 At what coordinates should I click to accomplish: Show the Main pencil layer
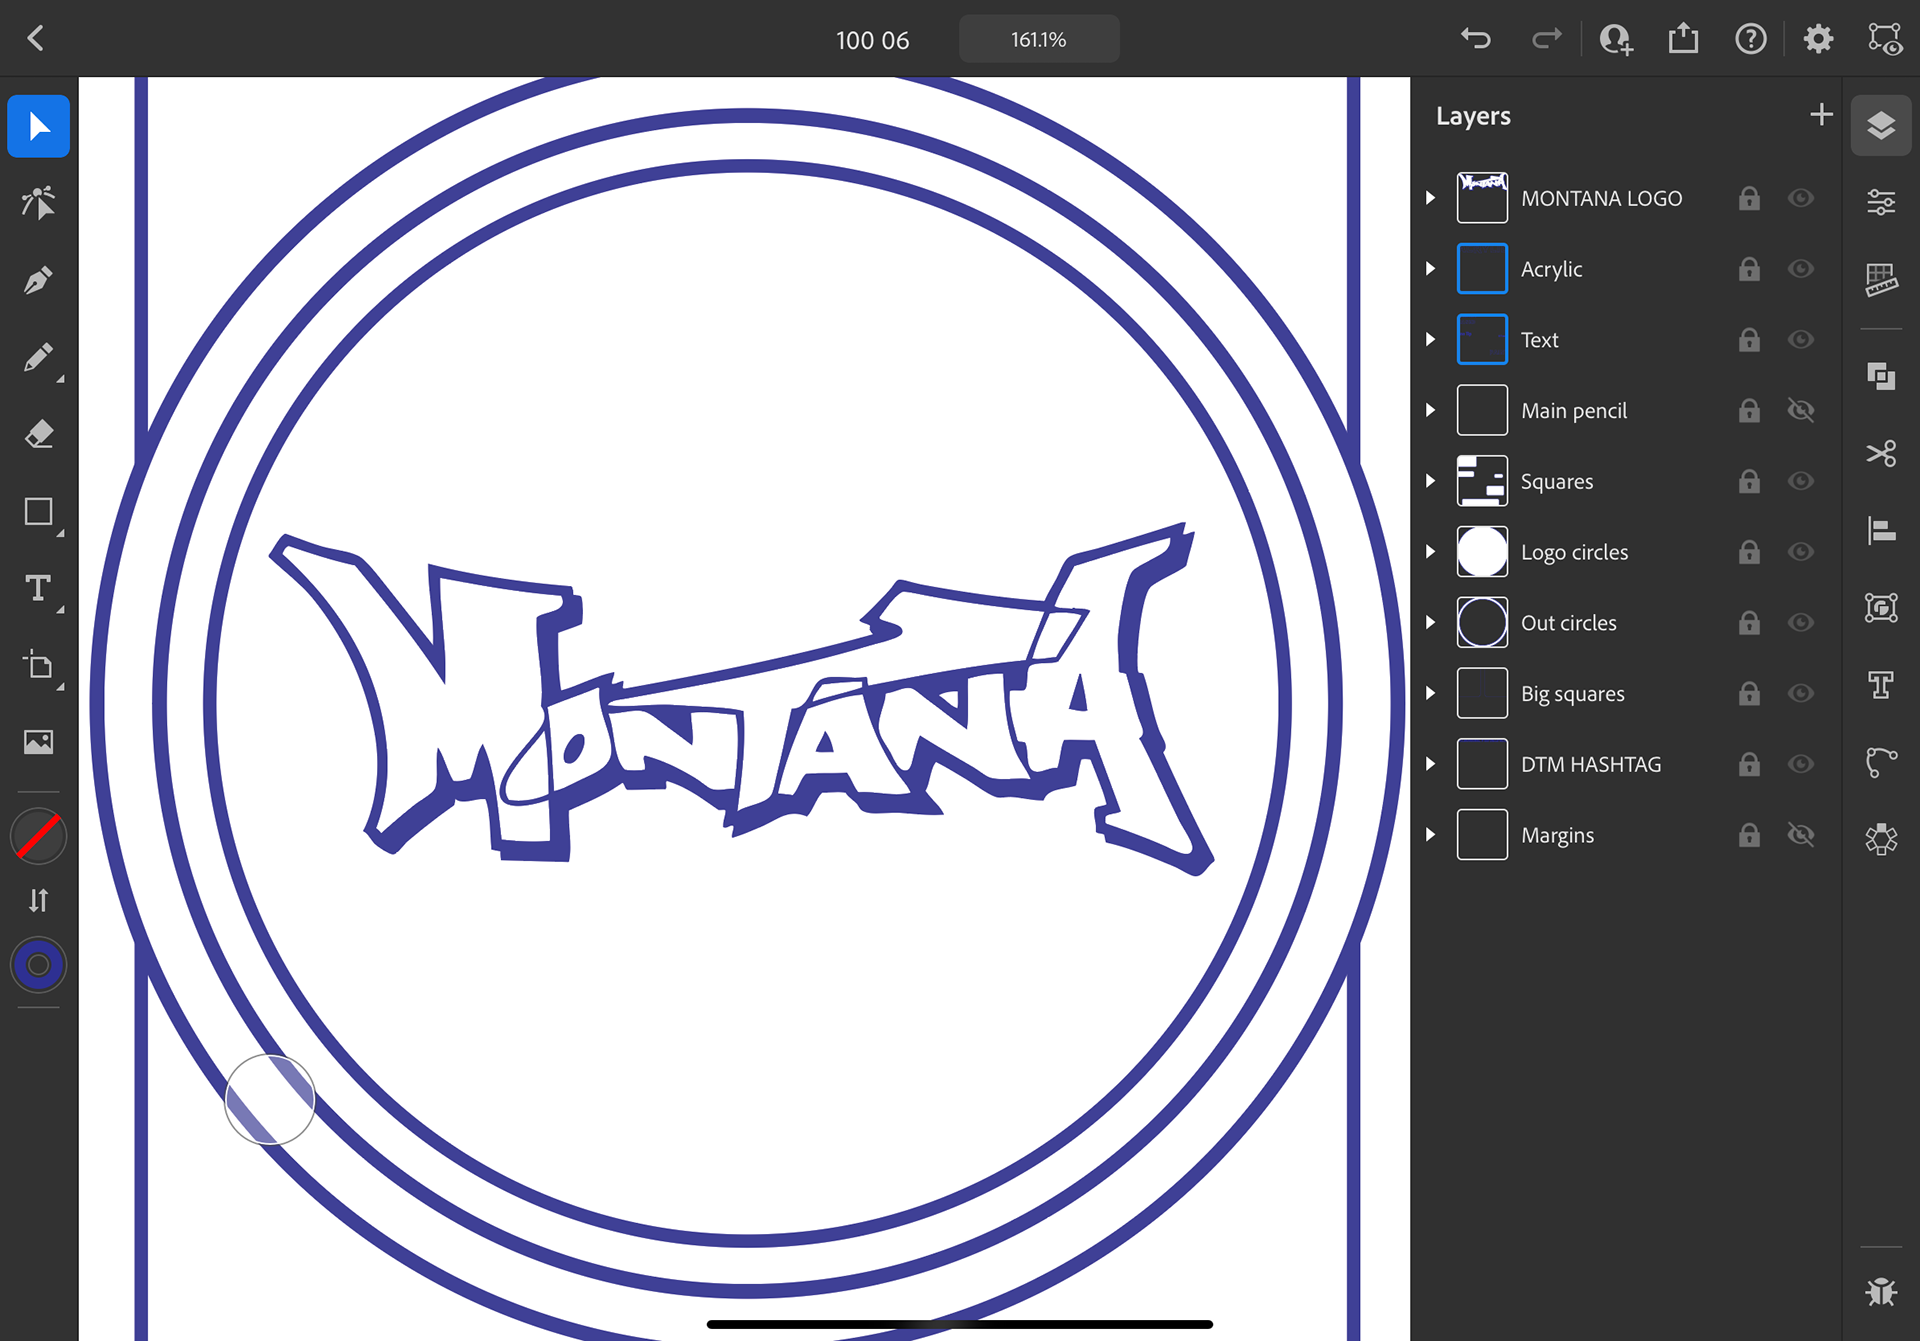coord(1801,411)
